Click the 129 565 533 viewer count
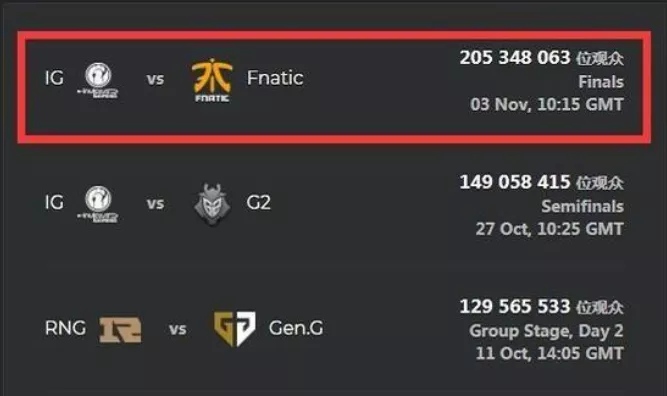The image size is (667, 396). [515, 306]
